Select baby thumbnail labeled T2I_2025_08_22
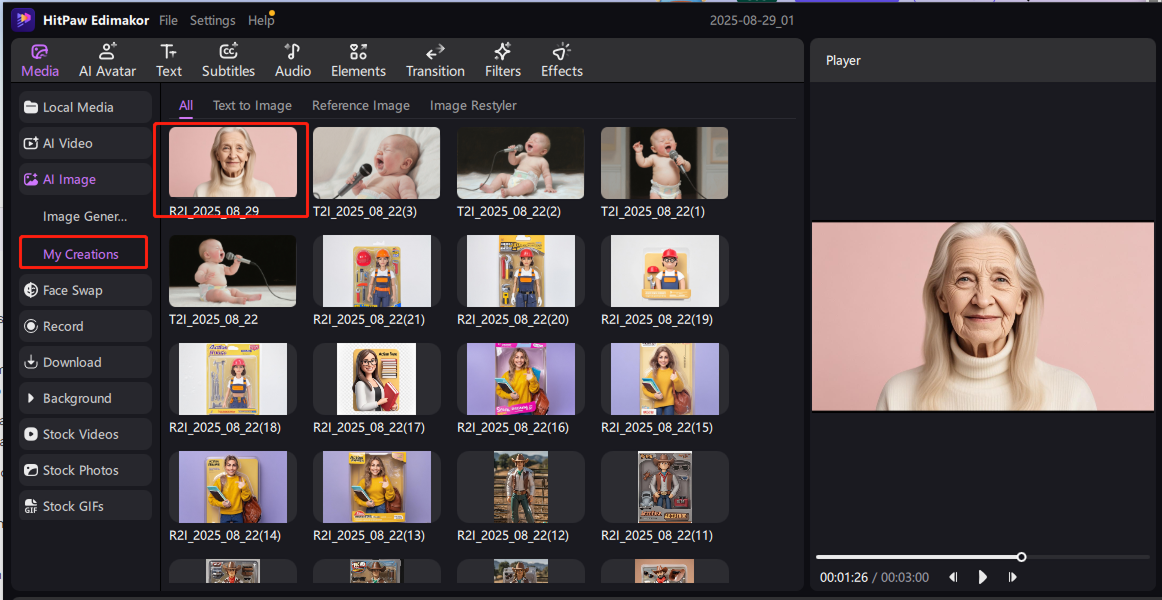This screenshot has height=600, width=1162. (x=233, y=271)
